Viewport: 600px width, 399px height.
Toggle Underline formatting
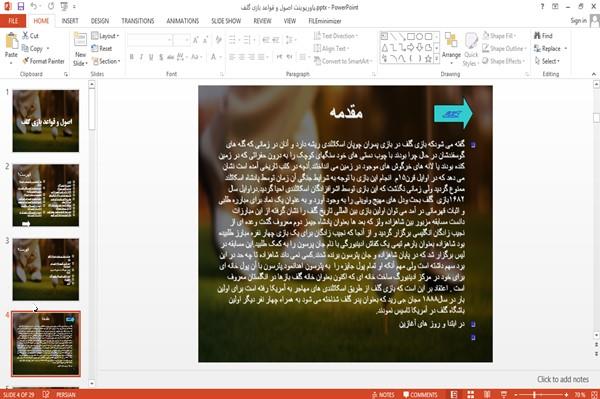151,57
